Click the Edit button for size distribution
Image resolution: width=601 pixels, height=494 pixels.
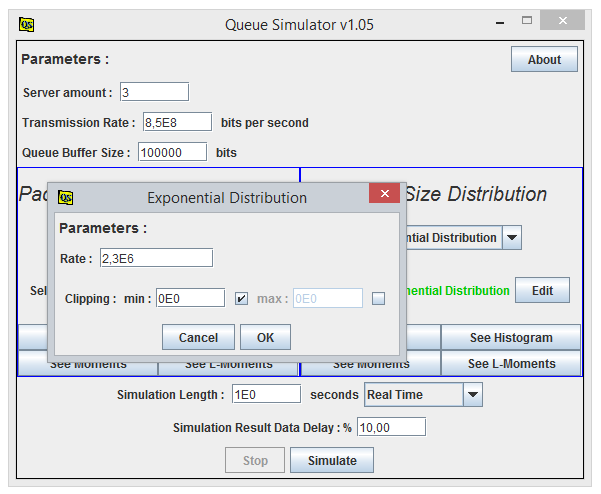point(542,290)
